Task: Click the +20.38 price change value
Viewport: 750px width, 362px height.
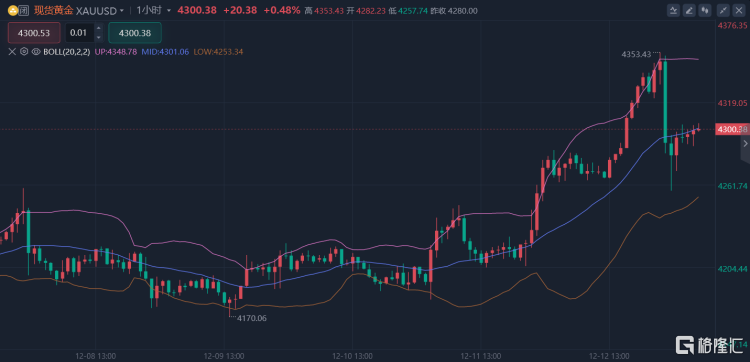Action: click(x=239, y=10)
